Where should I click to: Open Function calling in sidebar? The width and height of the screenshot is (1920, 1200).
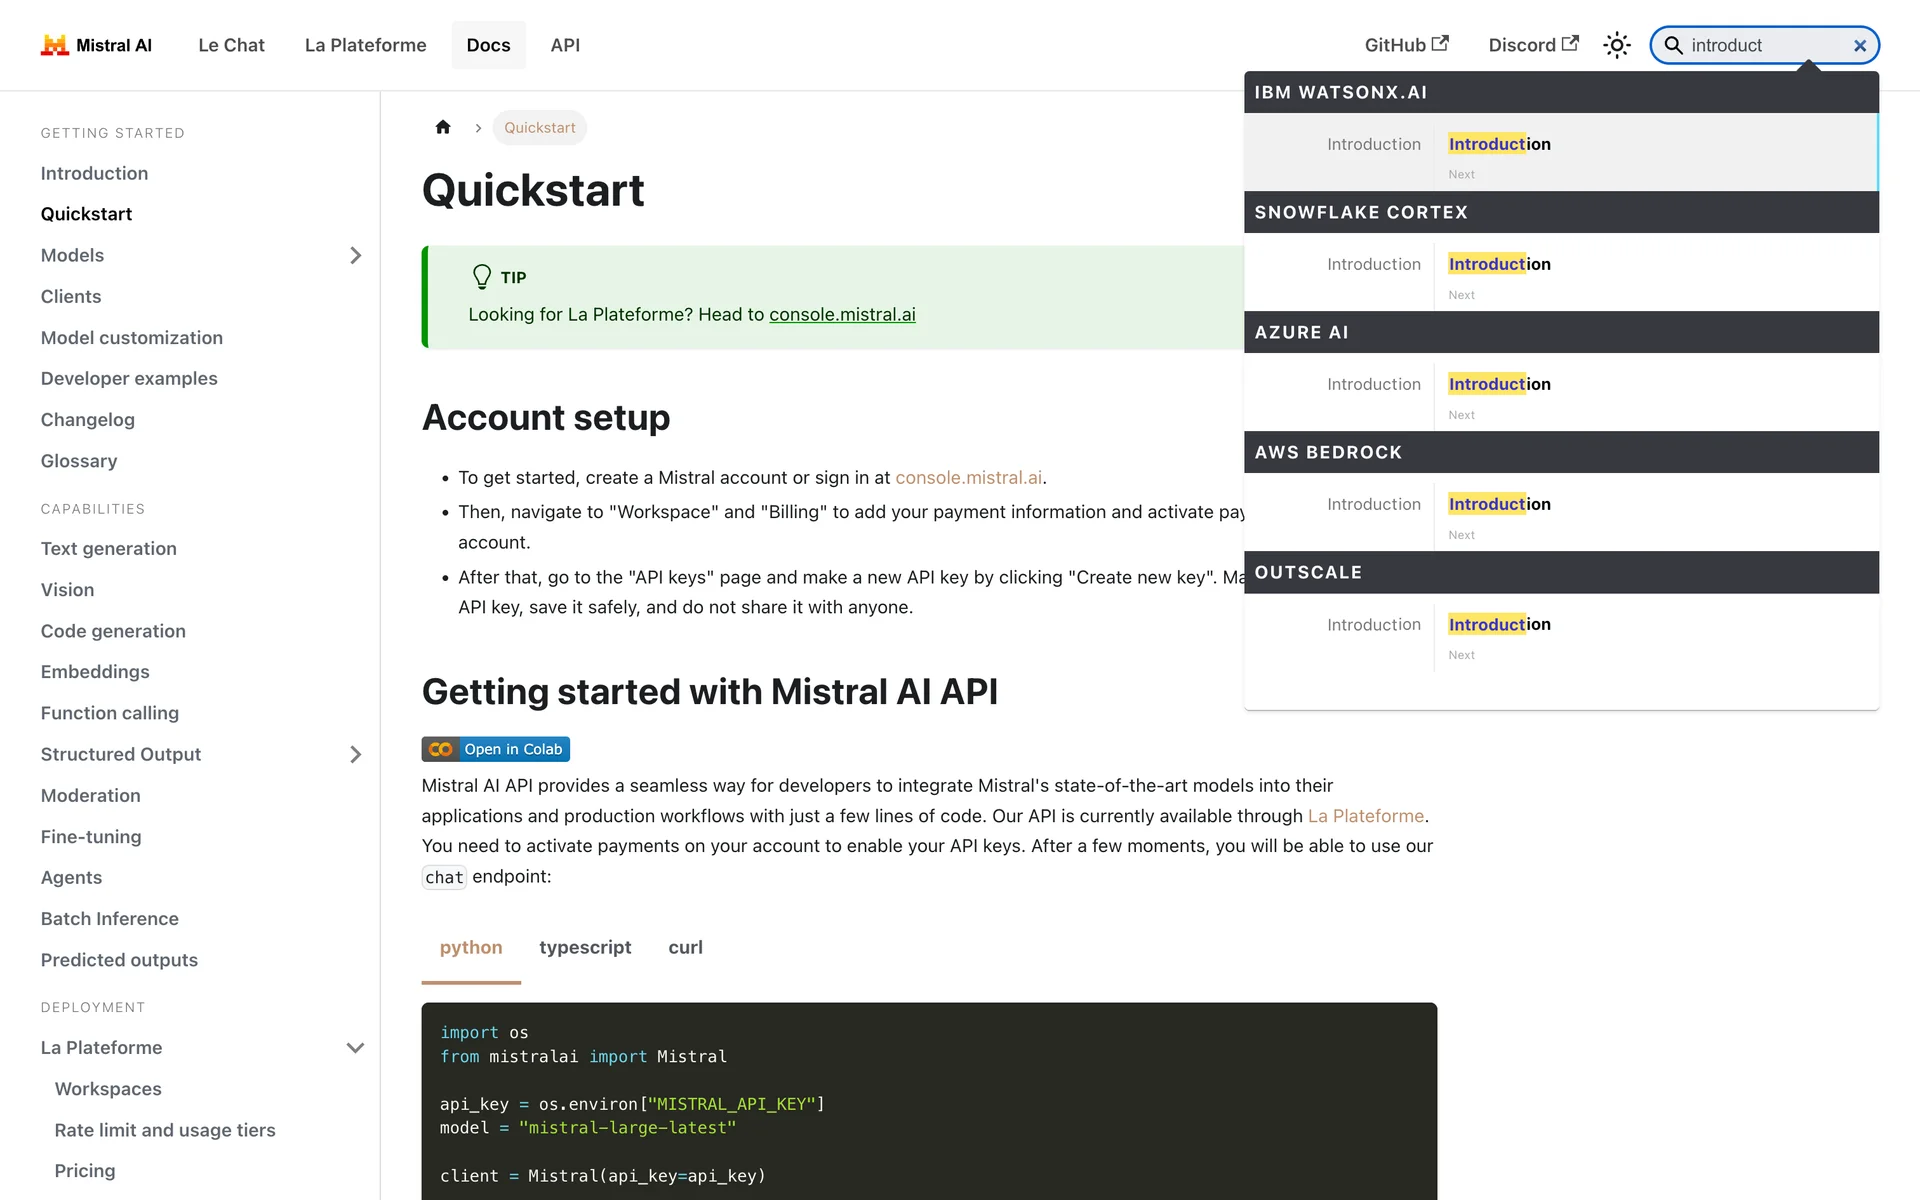tap(110, 713)
